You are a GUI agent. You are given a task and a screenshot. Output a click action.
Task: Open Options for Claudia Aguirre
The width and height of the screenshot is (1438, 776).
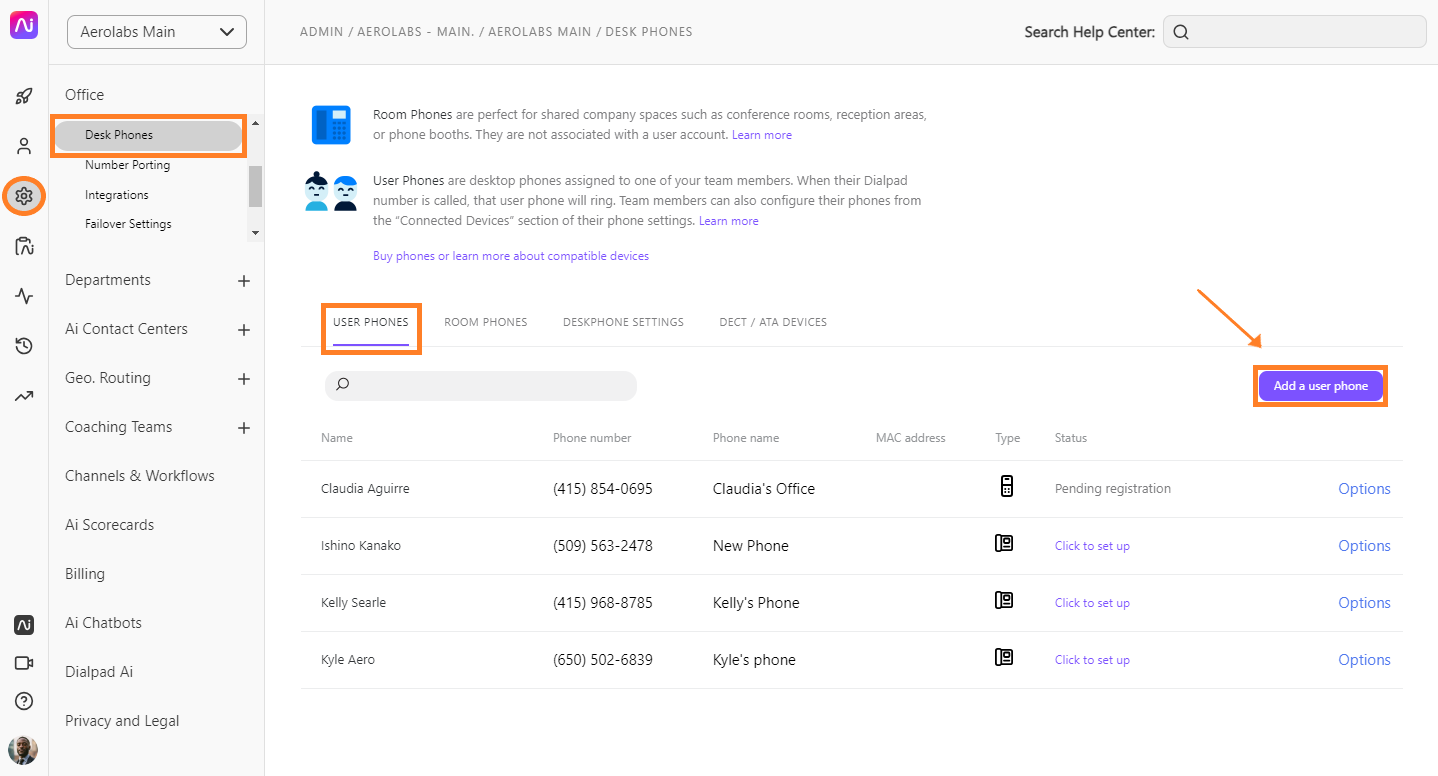coord(1364,489)
